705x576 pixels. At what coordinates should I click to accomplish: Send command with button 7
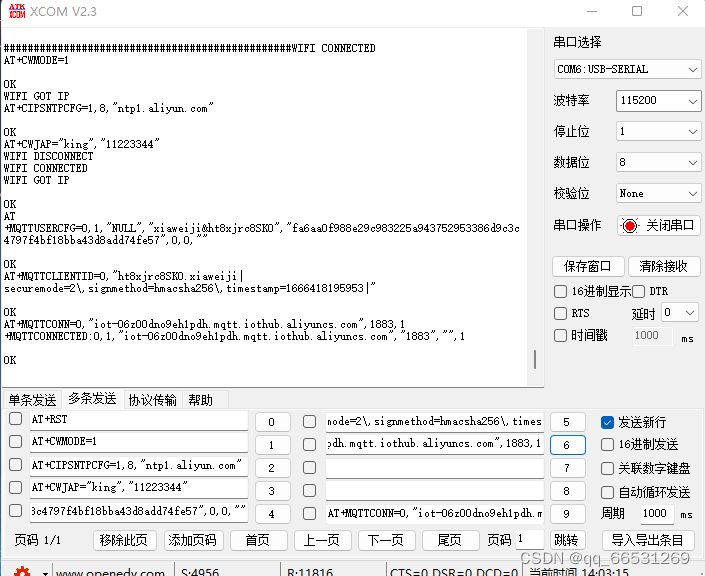pyautogui.click(x=567, y=468)
